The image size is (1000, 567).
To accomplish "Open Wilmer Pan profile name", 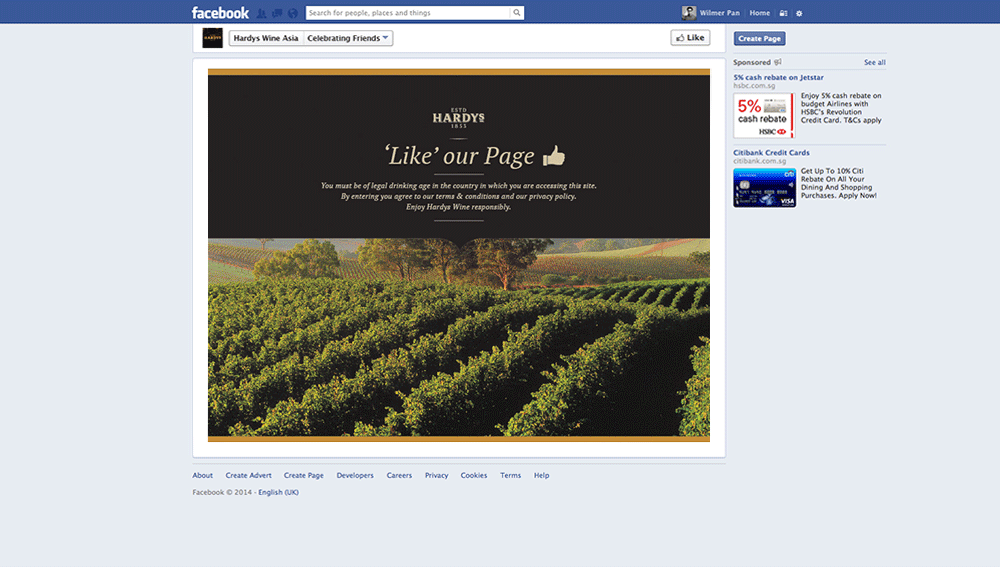I will pos(719,13).
